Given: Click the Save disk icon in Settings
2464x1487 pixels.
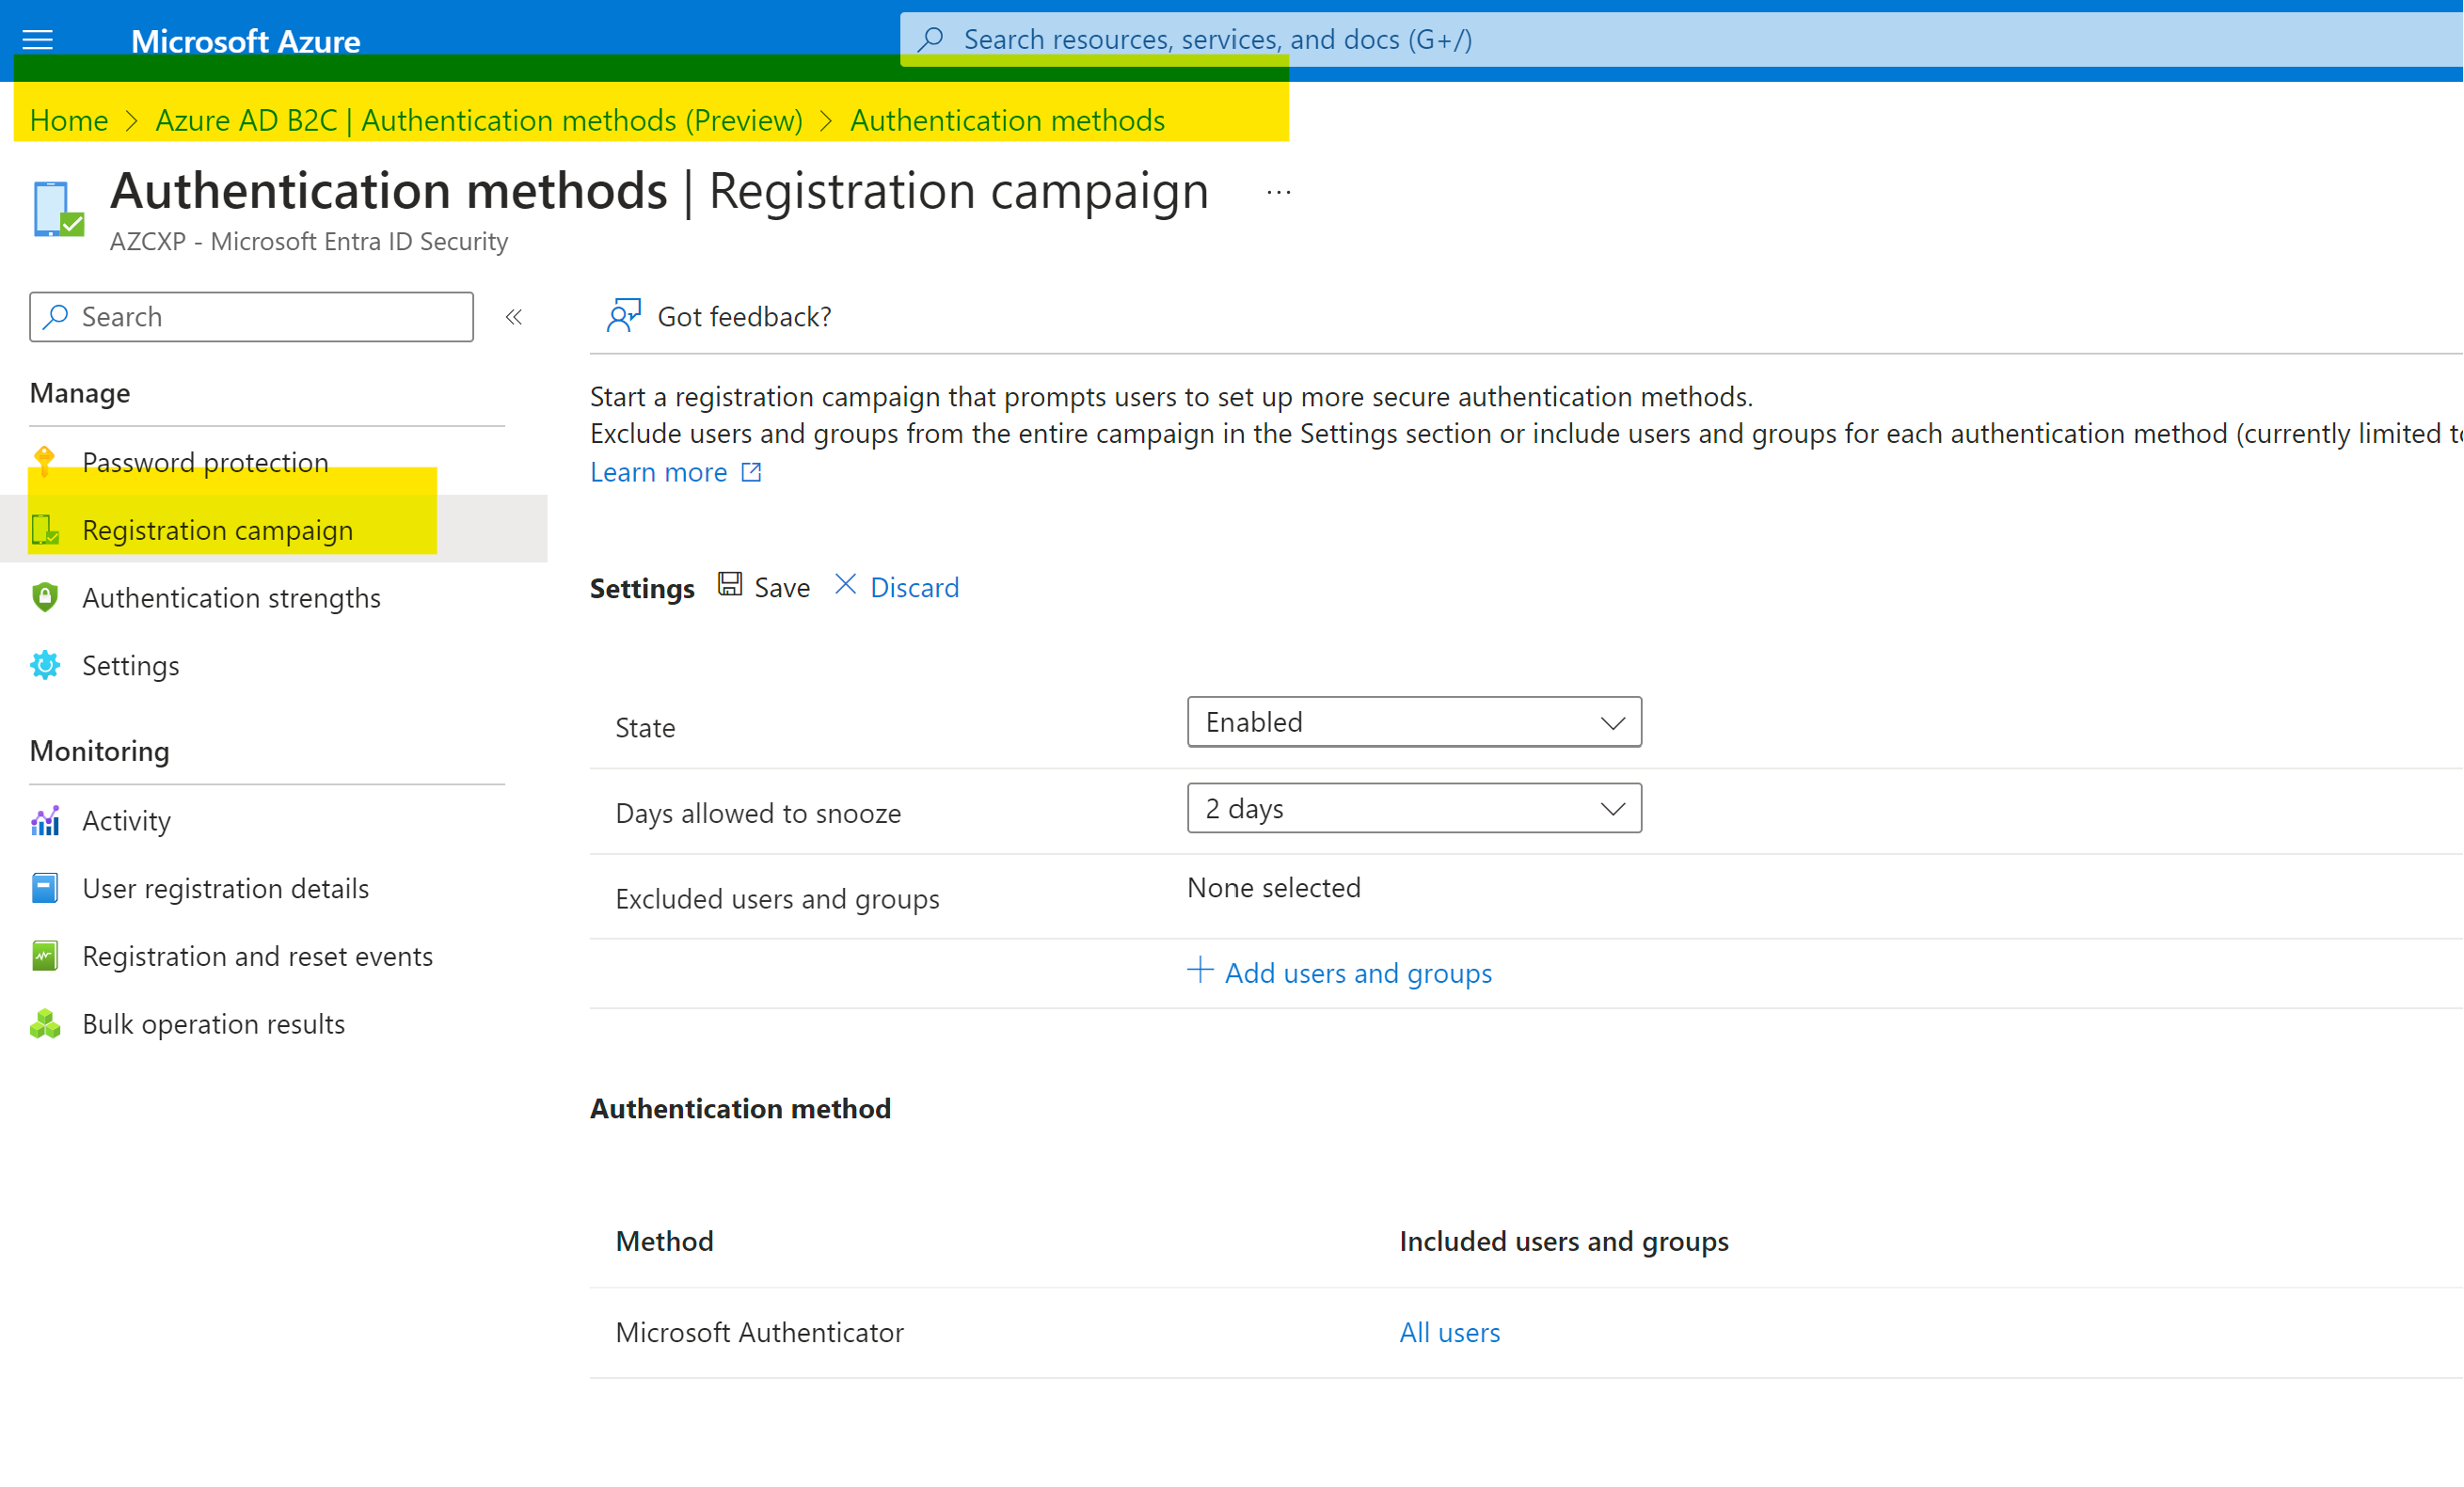Looking at the screenshot, I should coord(731,584).
